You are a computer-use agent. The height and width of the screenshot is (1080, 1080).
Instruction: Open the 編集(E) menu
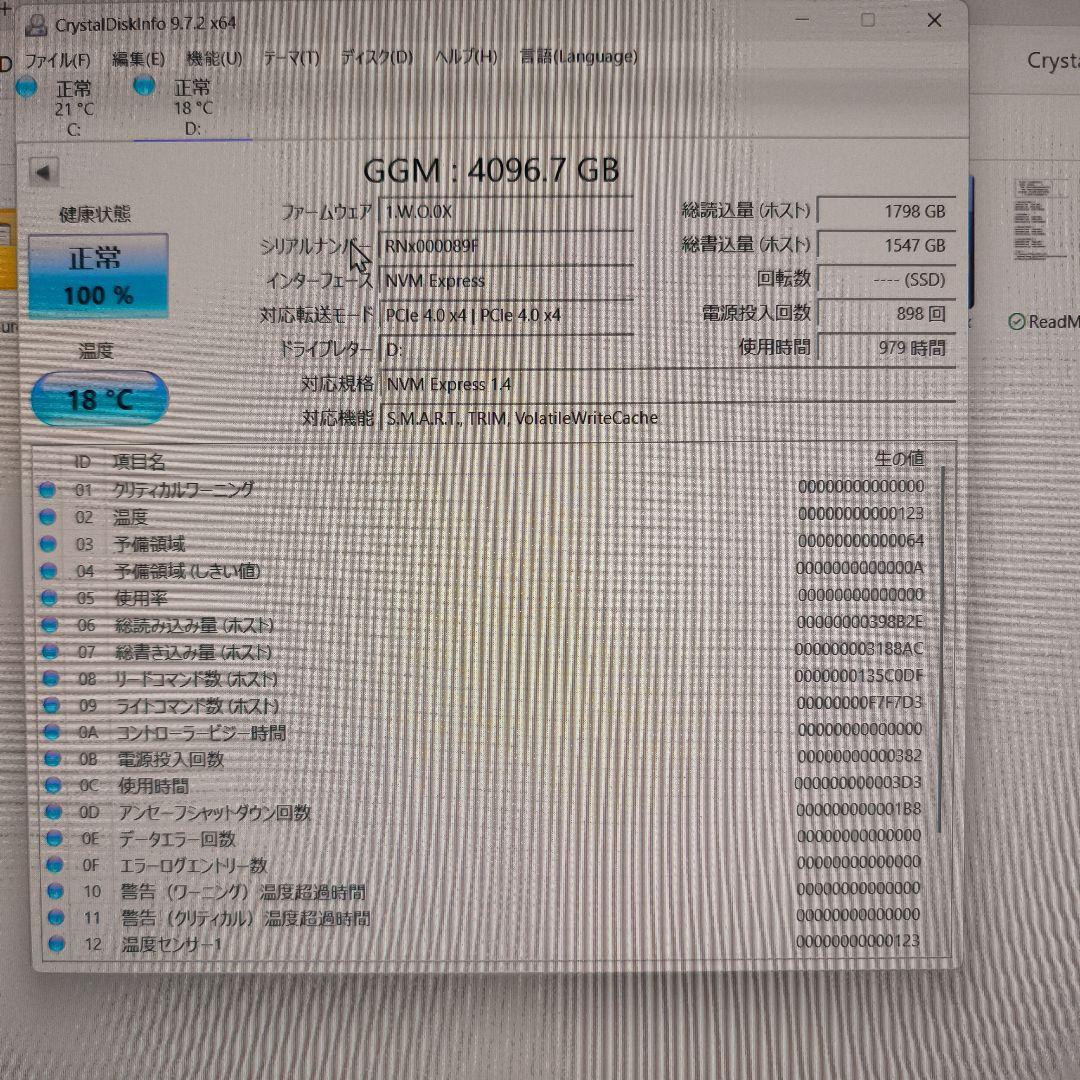tap(138, 59)
